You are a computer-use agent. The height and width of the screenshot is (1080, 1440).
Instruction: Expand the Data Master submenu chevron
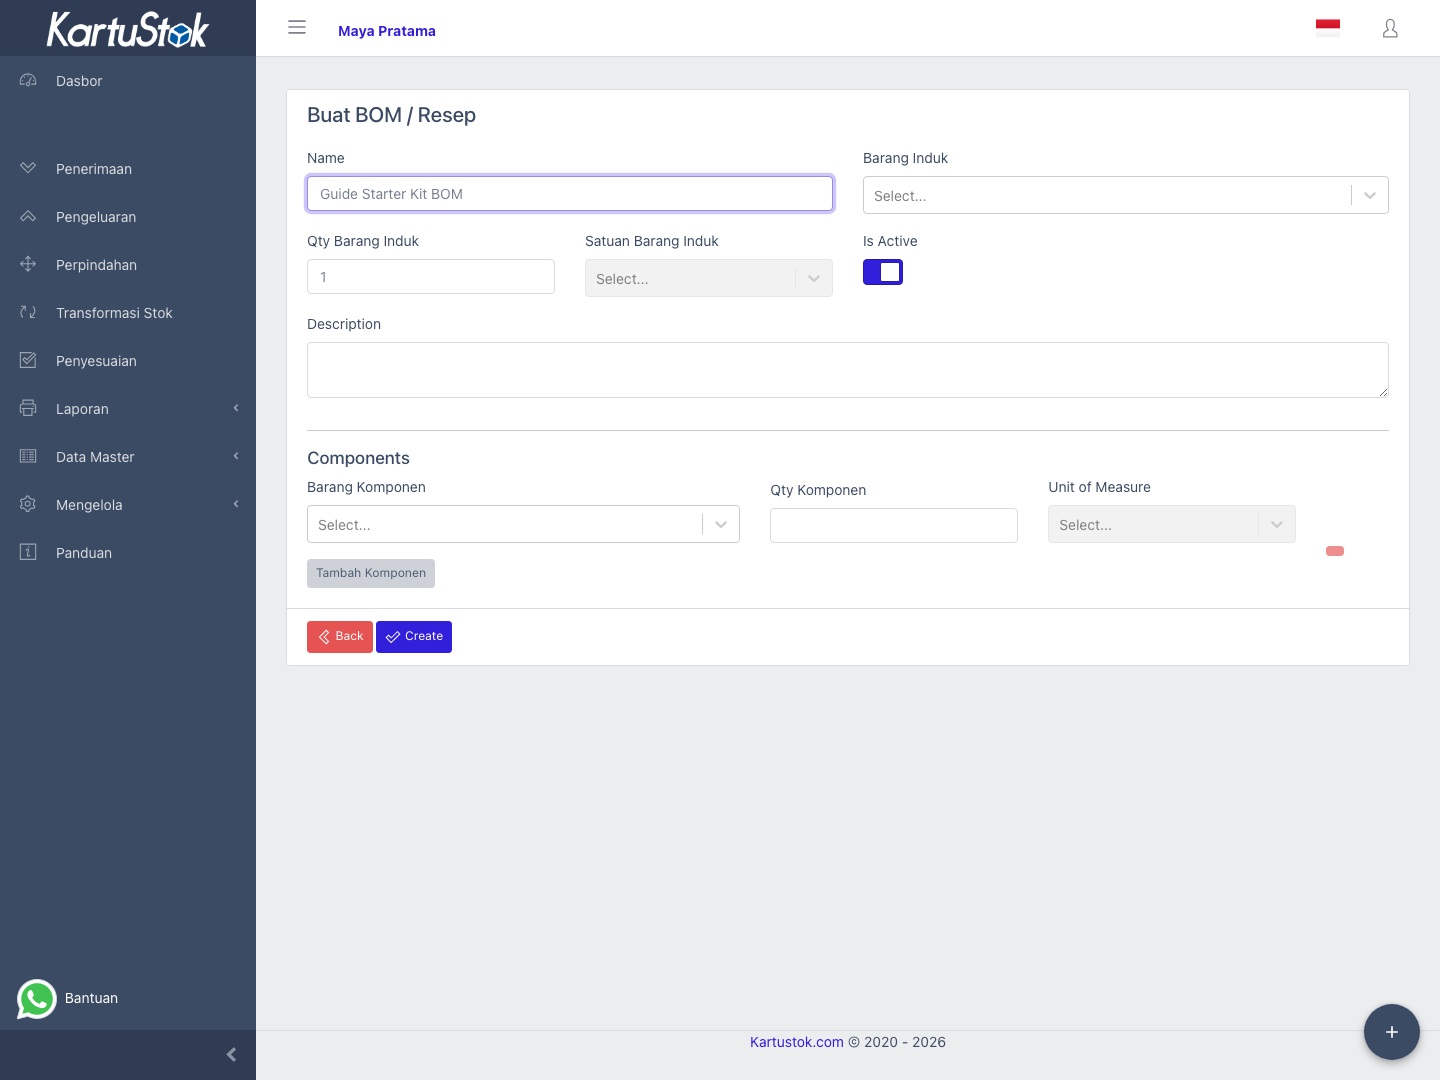point(236,456)
